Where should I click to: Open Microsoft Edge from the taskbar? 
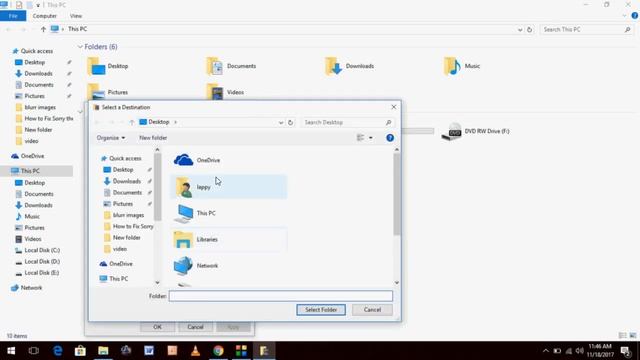click(x=58, y=351)
